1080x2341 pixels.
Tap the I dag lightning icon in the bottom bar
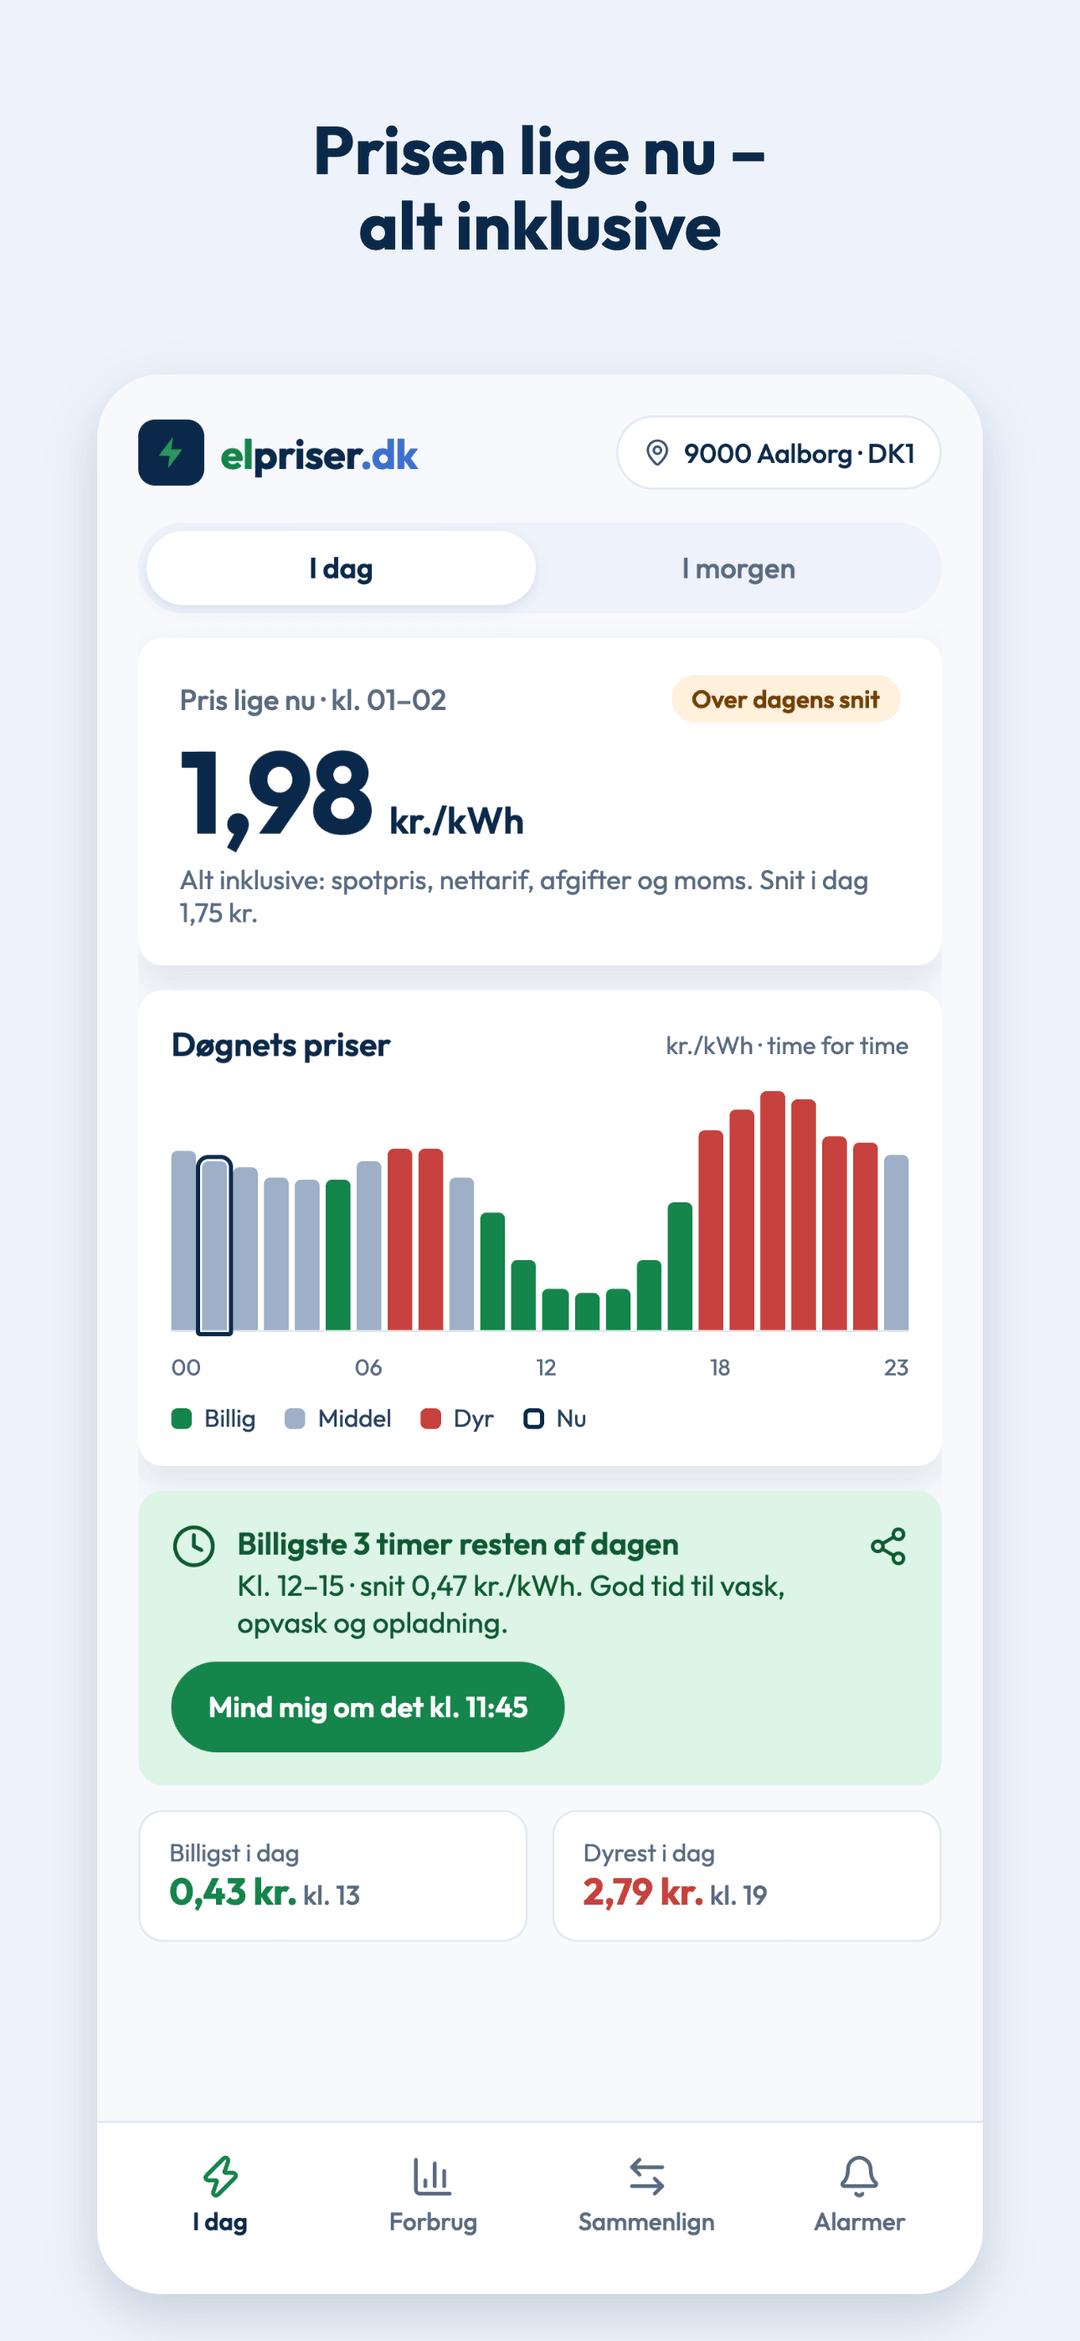pyautogui.click(x=220, y=2176)
